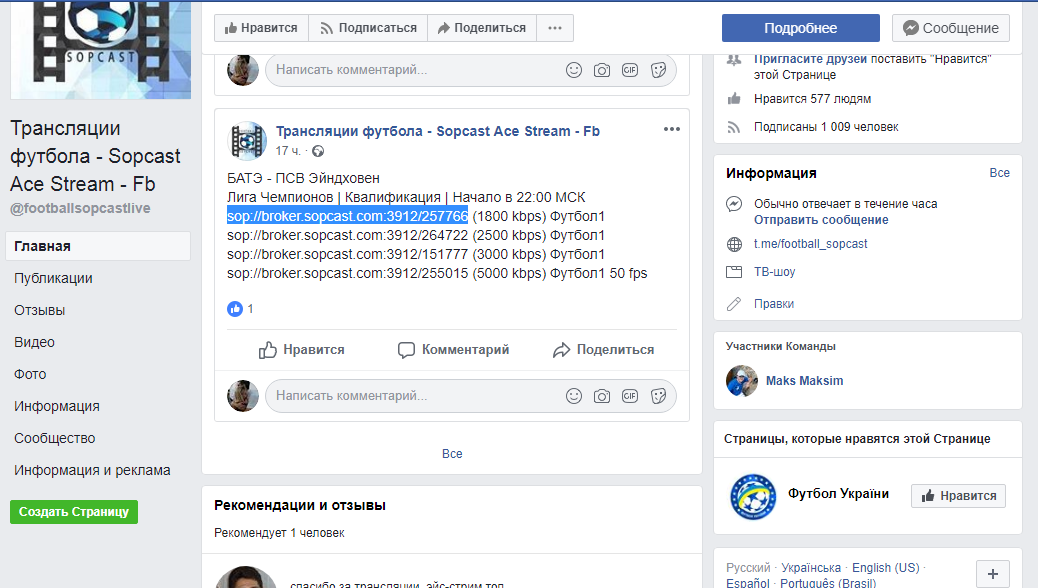
Task: Click the highlighted sopcast link 257766
Action: click(348, 216)
